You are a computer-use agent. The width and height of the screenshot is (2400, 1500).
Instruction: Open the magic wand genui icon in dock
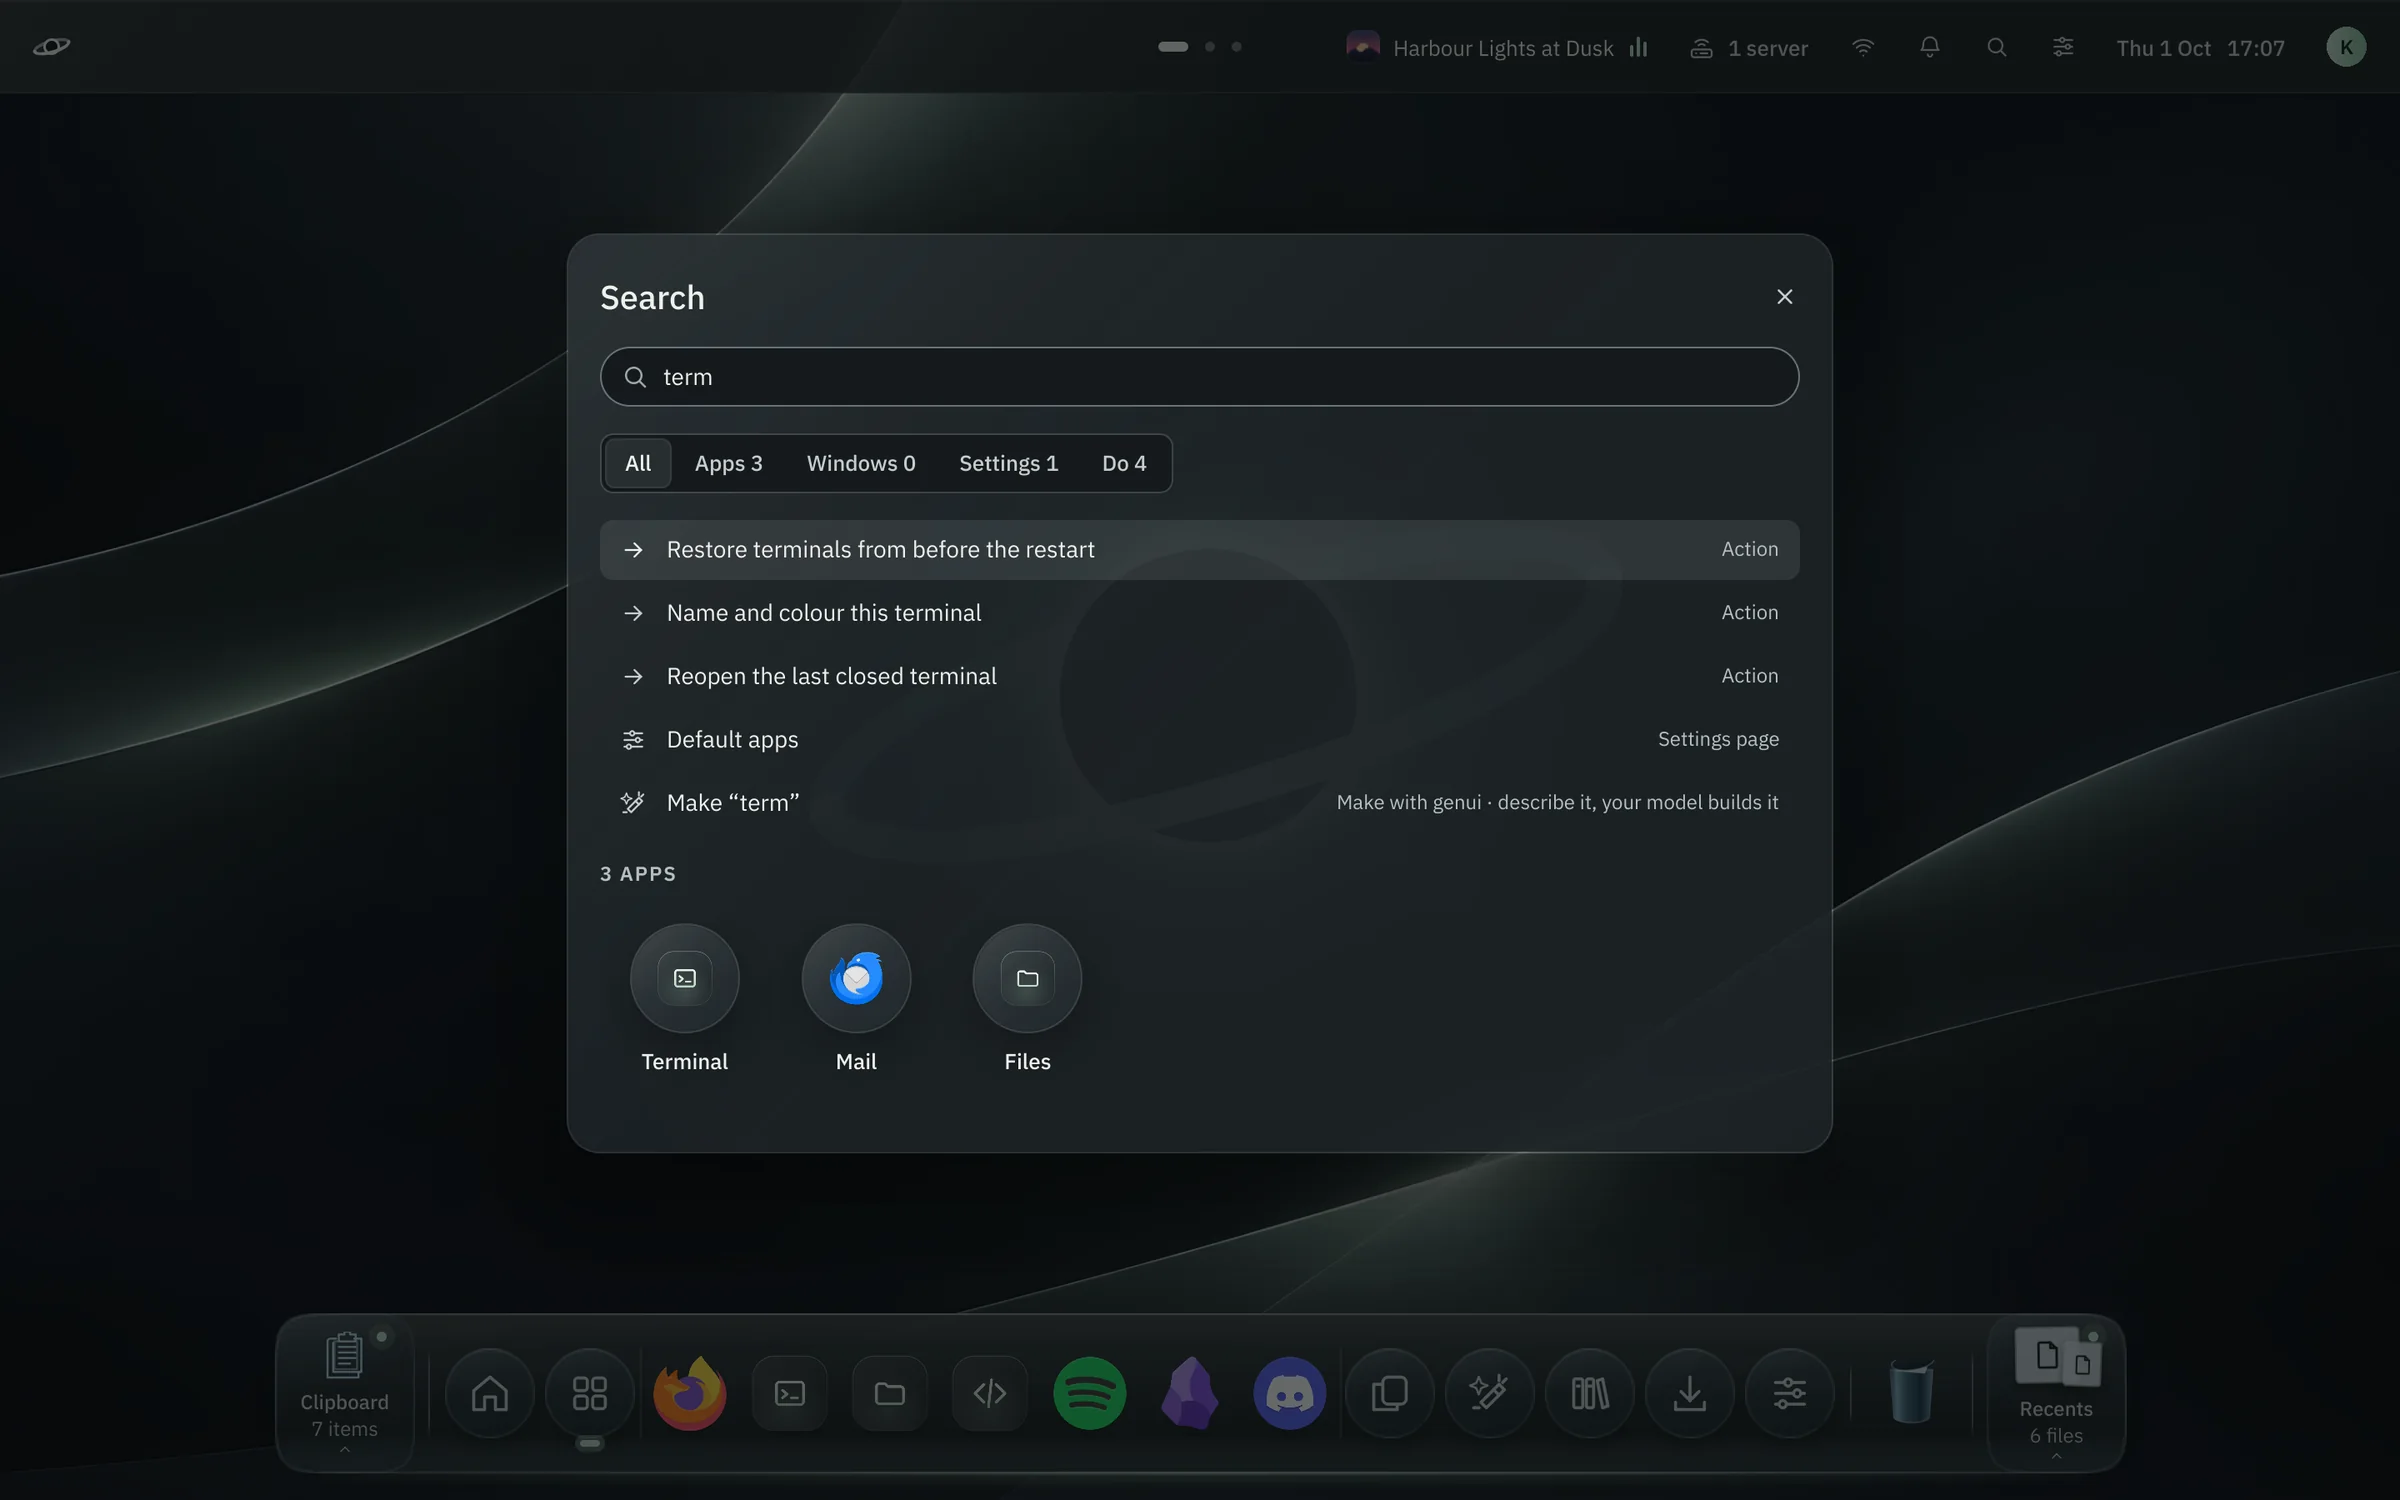pos(1489,1392)
